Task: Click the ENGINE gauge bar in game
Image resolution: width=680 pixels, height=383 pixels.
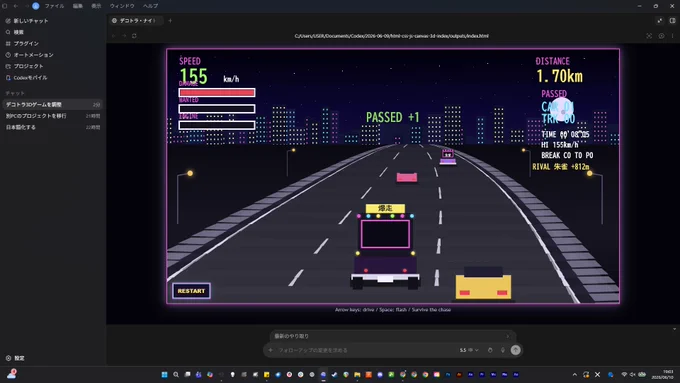Action: click(x=217, y=125)
